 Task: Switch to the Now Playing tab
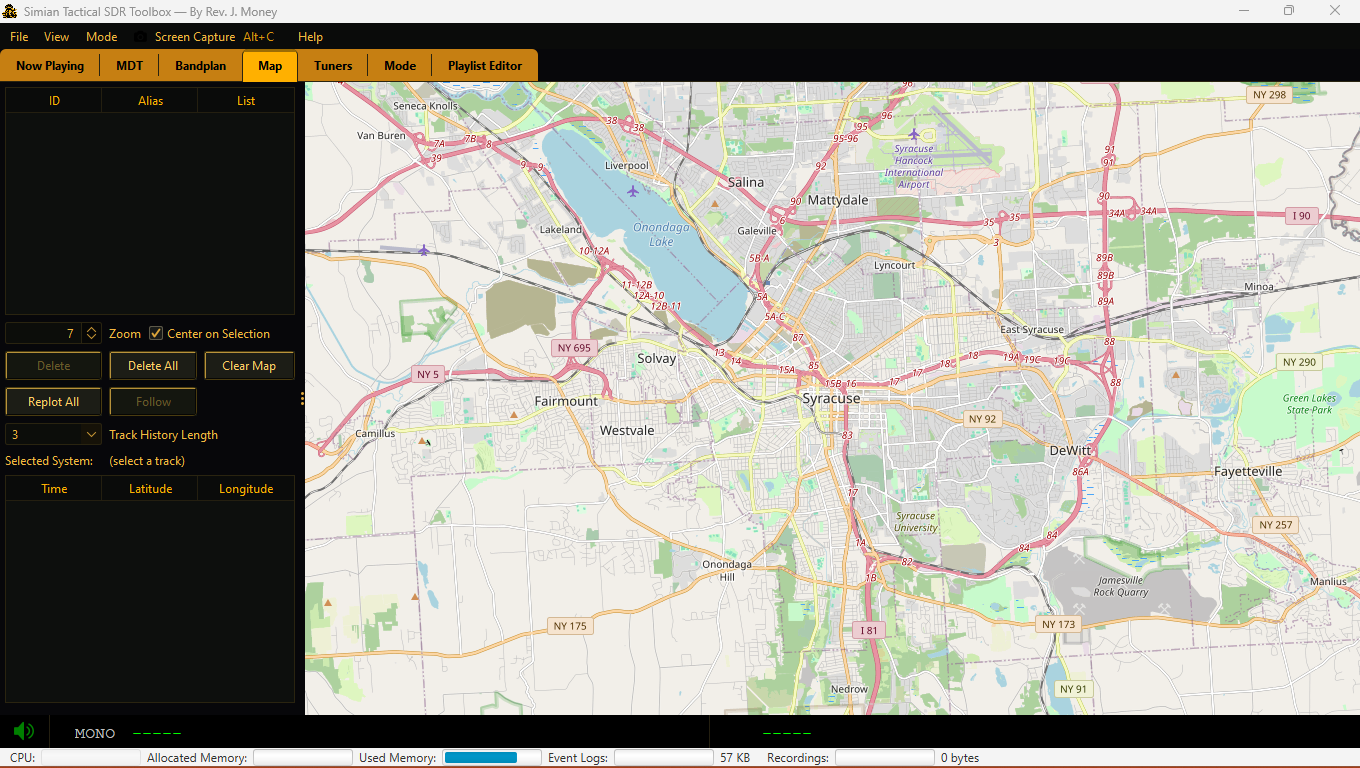pos(50,66)
